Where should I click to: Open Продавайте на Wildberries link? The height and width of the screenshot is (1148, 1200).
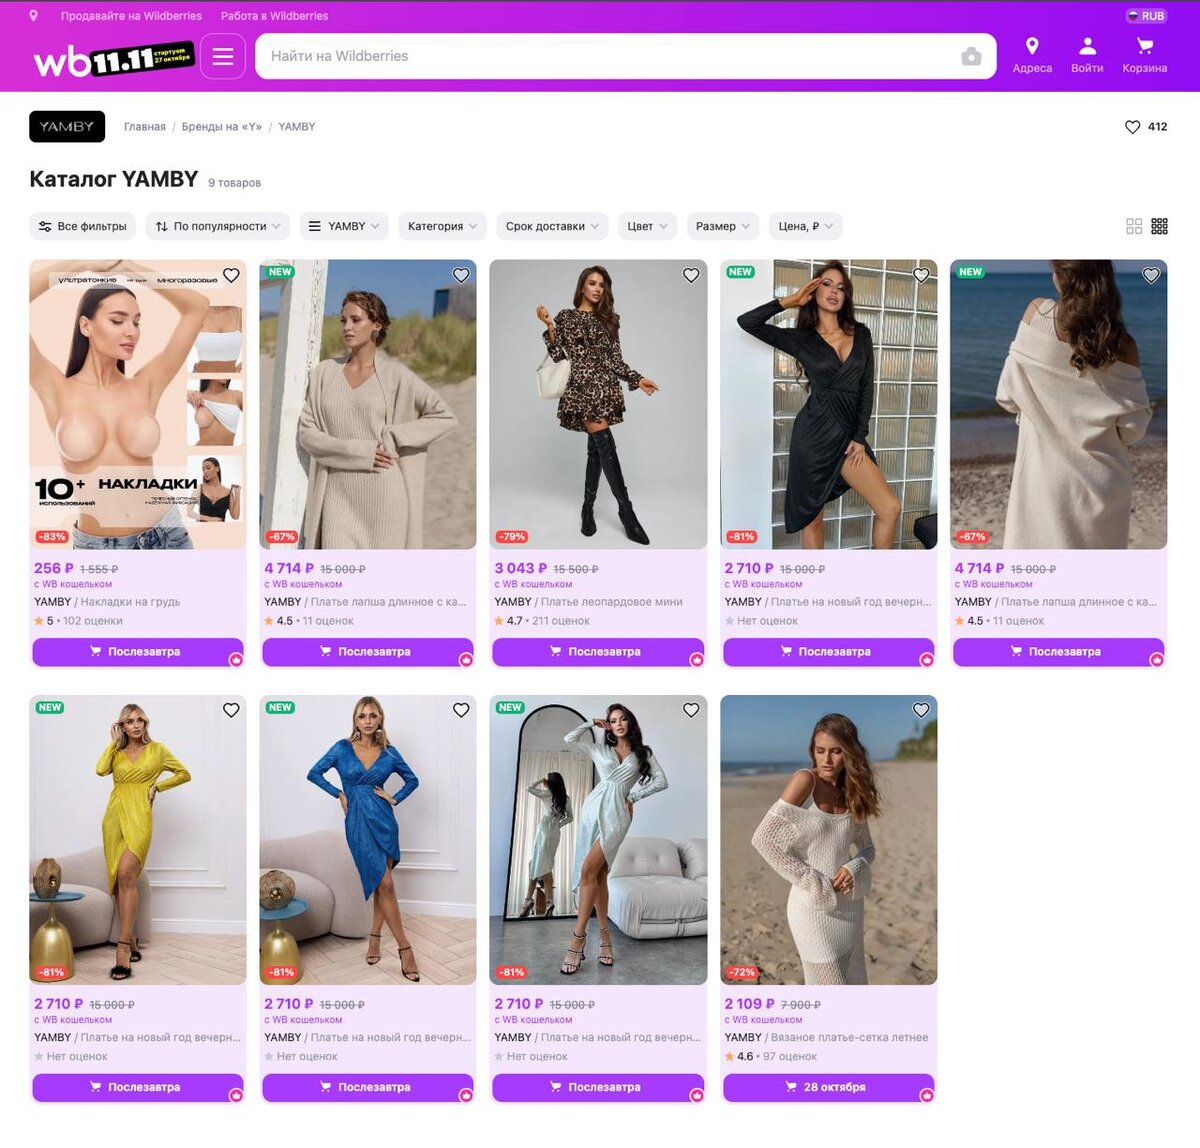[x=131, y=16]
